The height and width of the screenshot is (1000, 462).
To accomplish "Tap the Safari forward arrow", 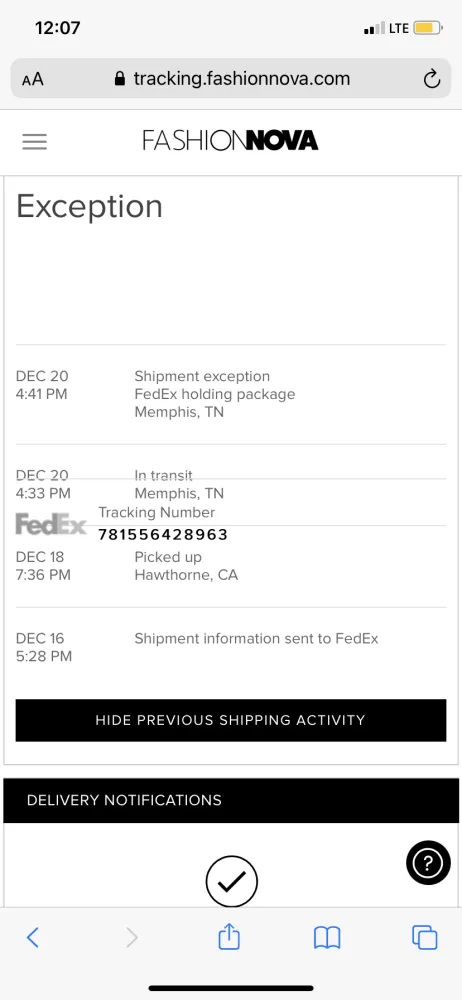I will coord(131,938).
